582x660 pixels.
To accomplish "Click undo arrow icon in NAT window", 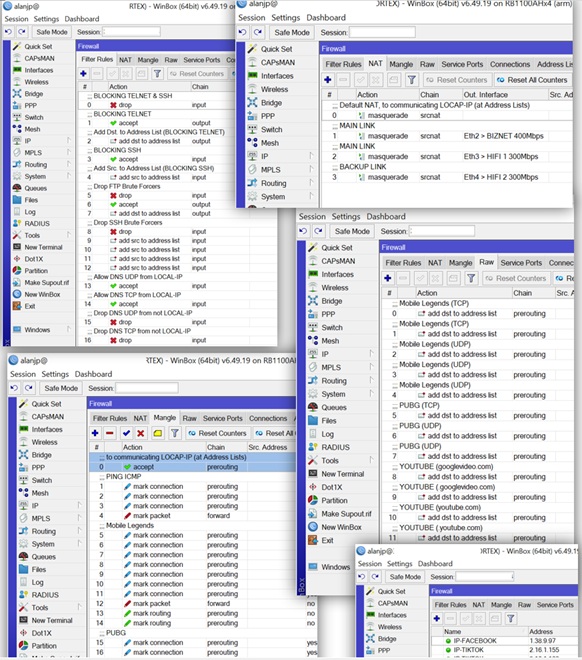I will 242,32.
